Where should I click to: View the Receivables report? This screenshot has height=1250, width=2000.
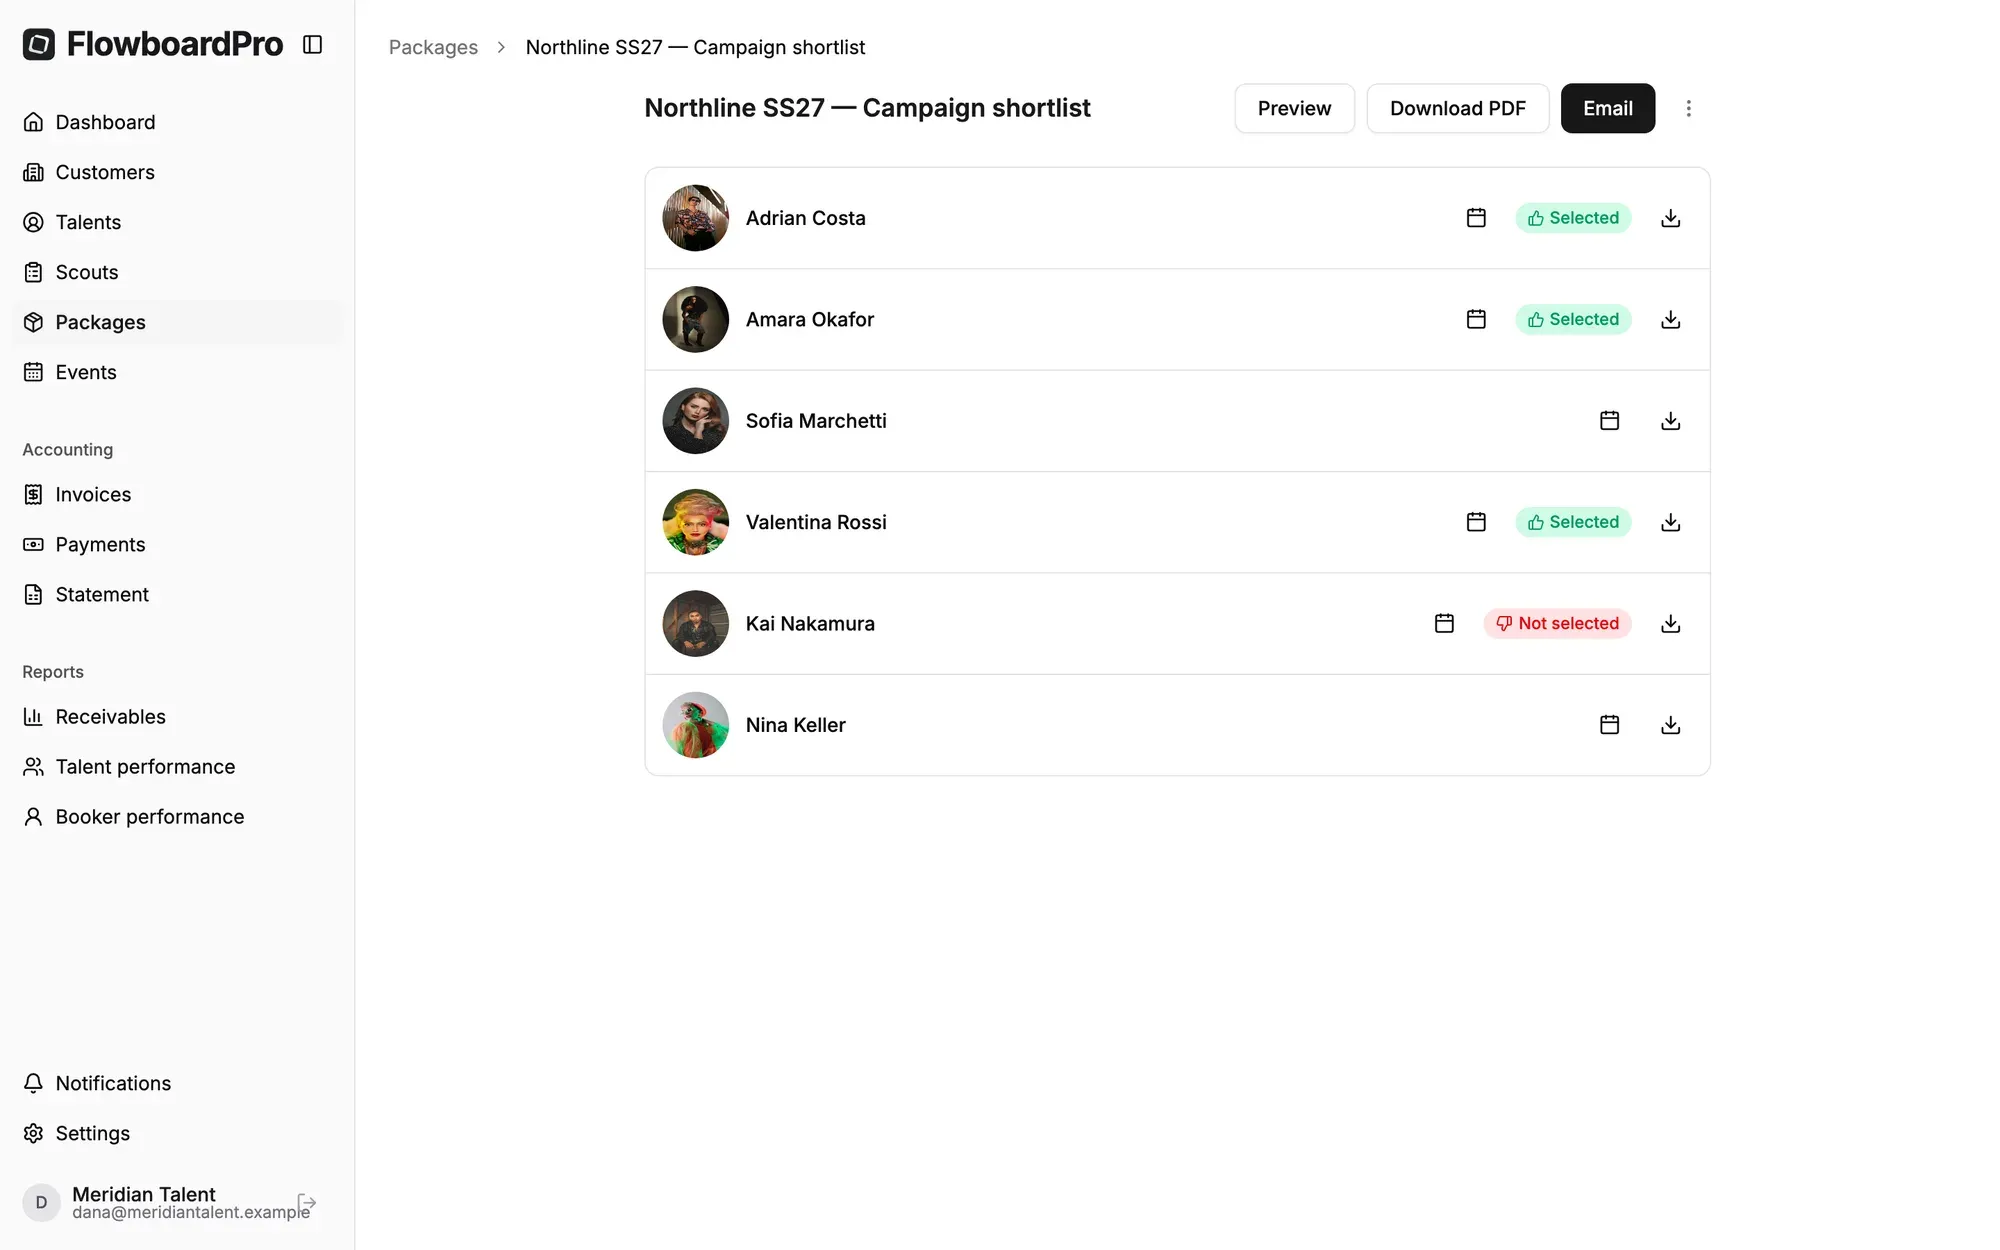click(x=177, y=716)
